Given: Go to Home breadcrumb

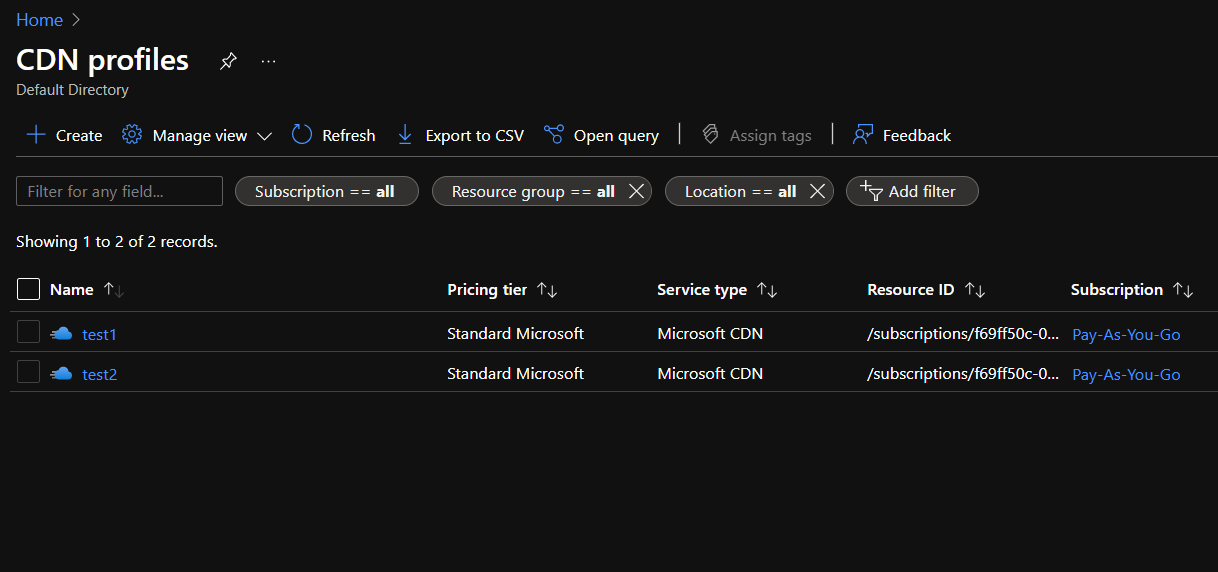Looking at the screenshot, I should click(39, 20).
